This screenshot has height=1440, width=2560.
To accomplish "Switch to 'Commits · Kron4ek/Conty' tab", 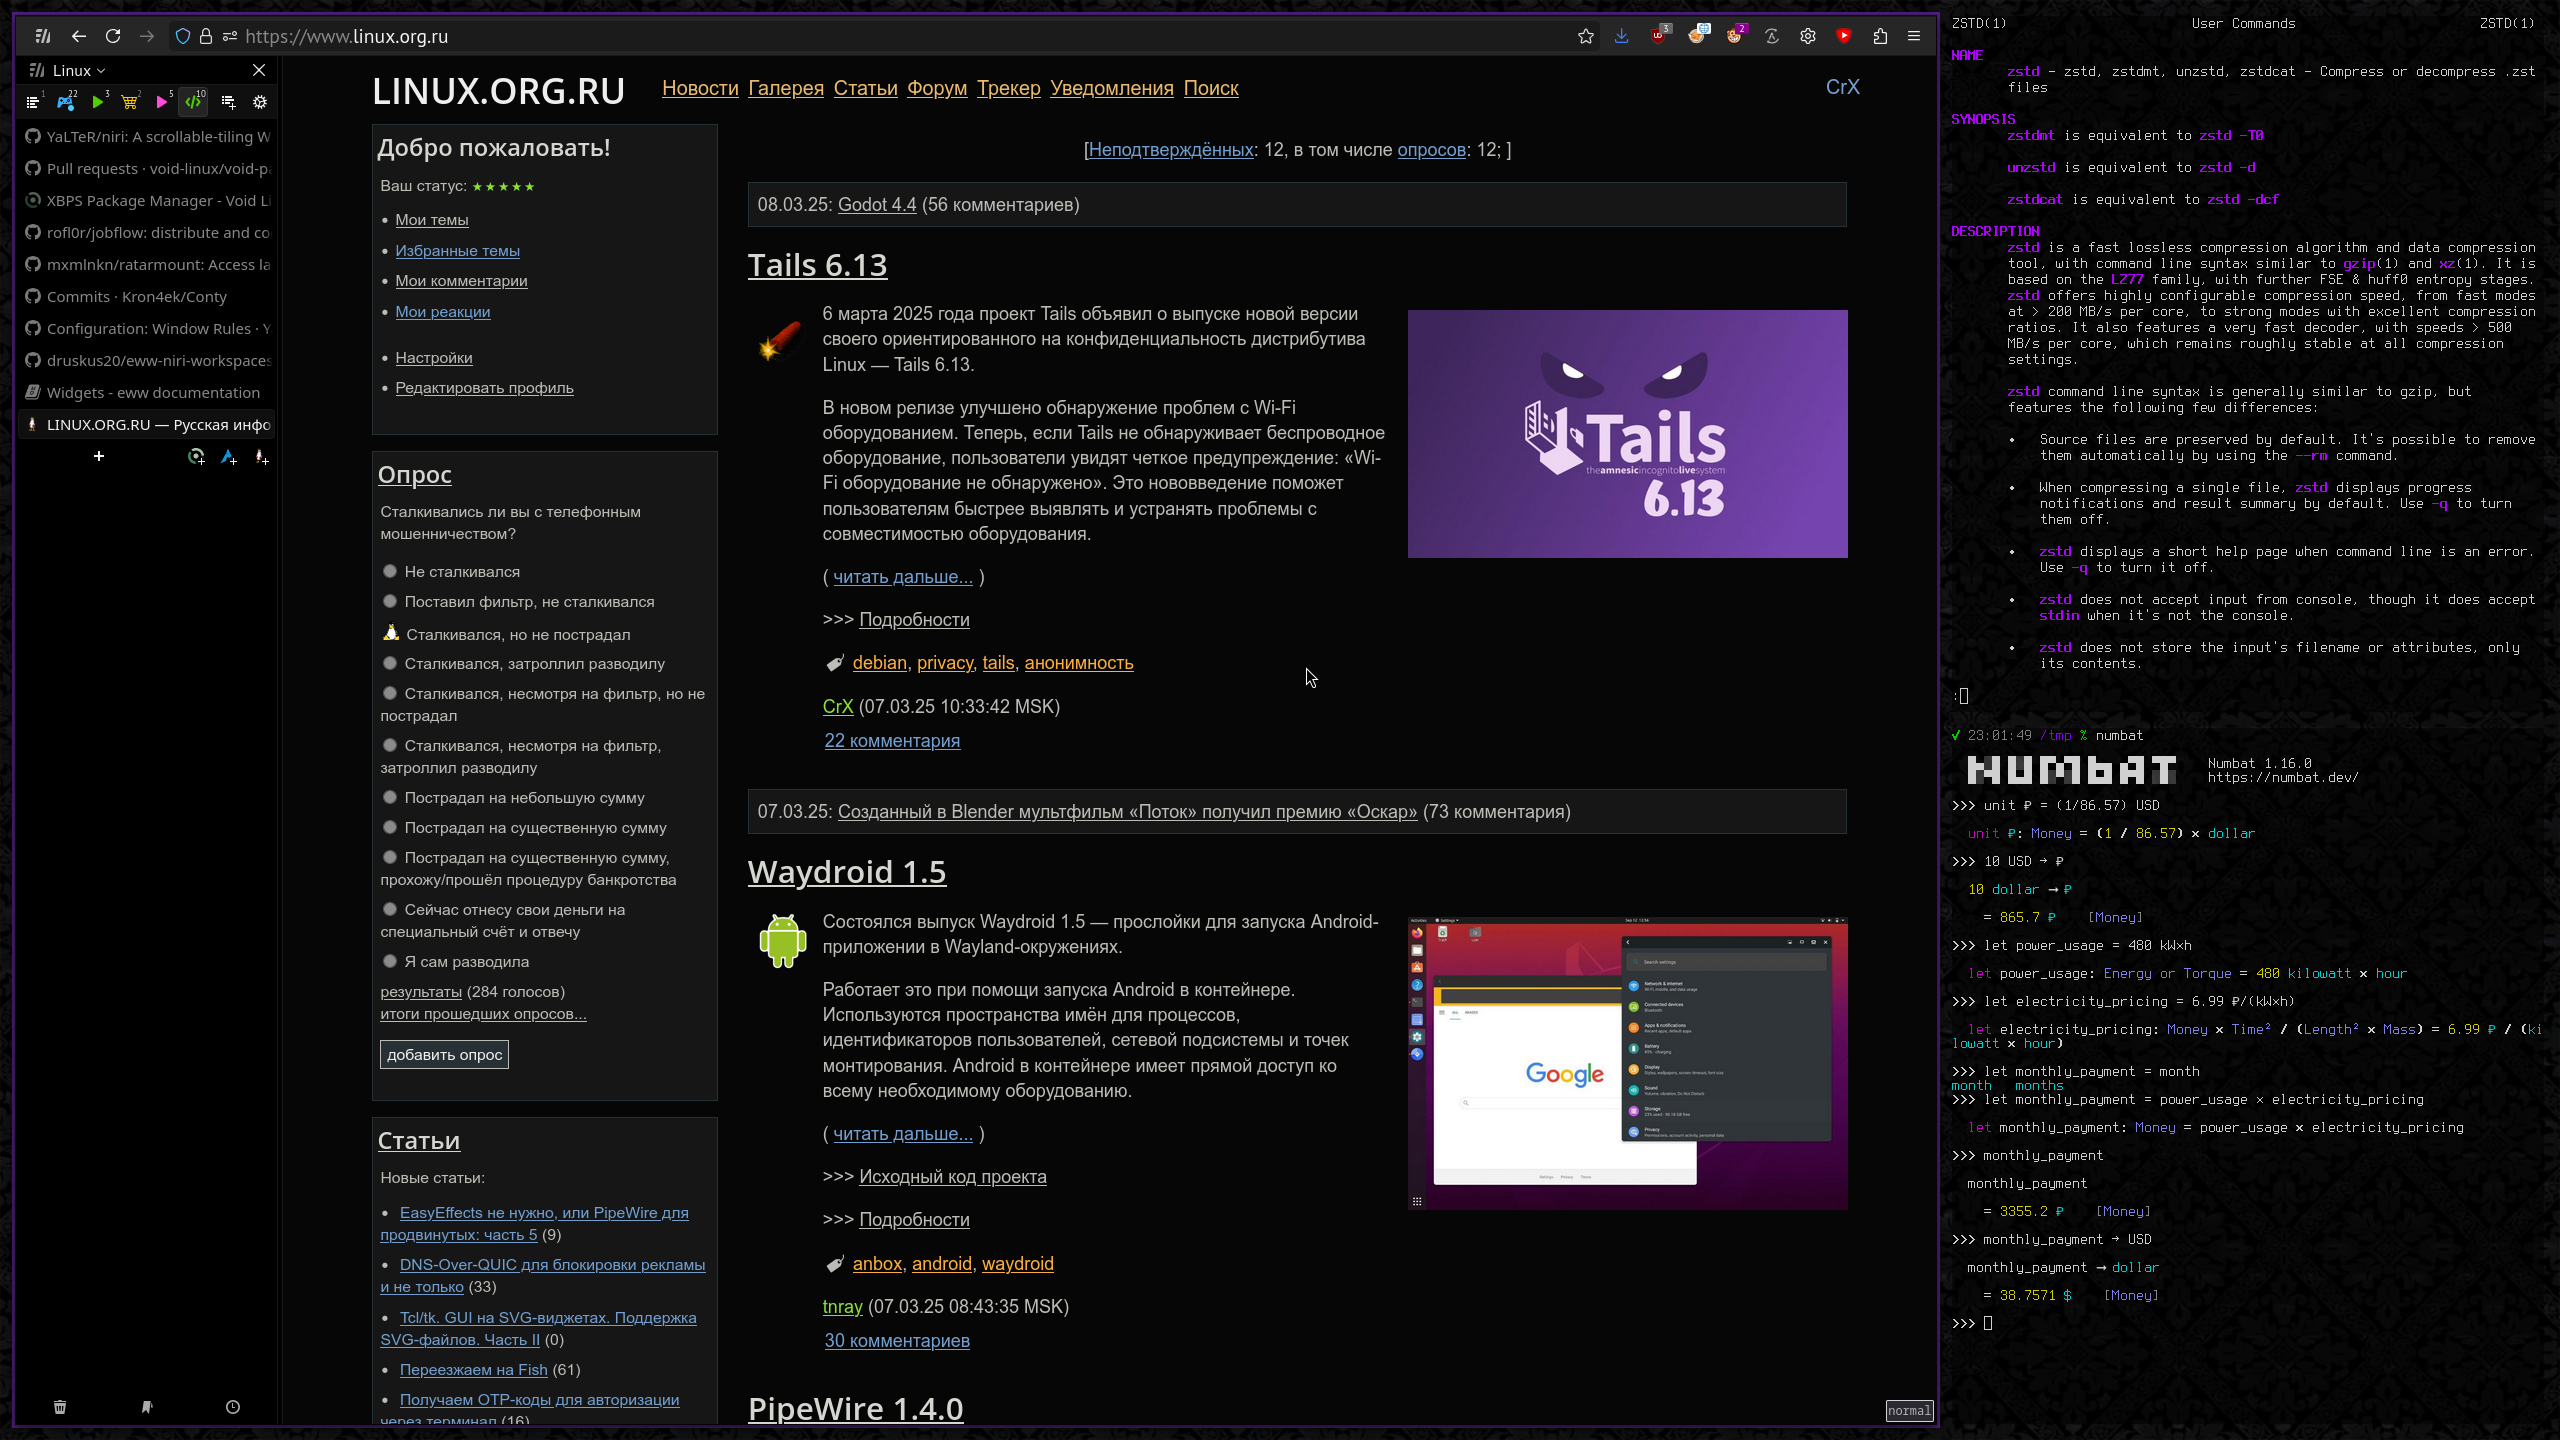I will tap(147, 296).
